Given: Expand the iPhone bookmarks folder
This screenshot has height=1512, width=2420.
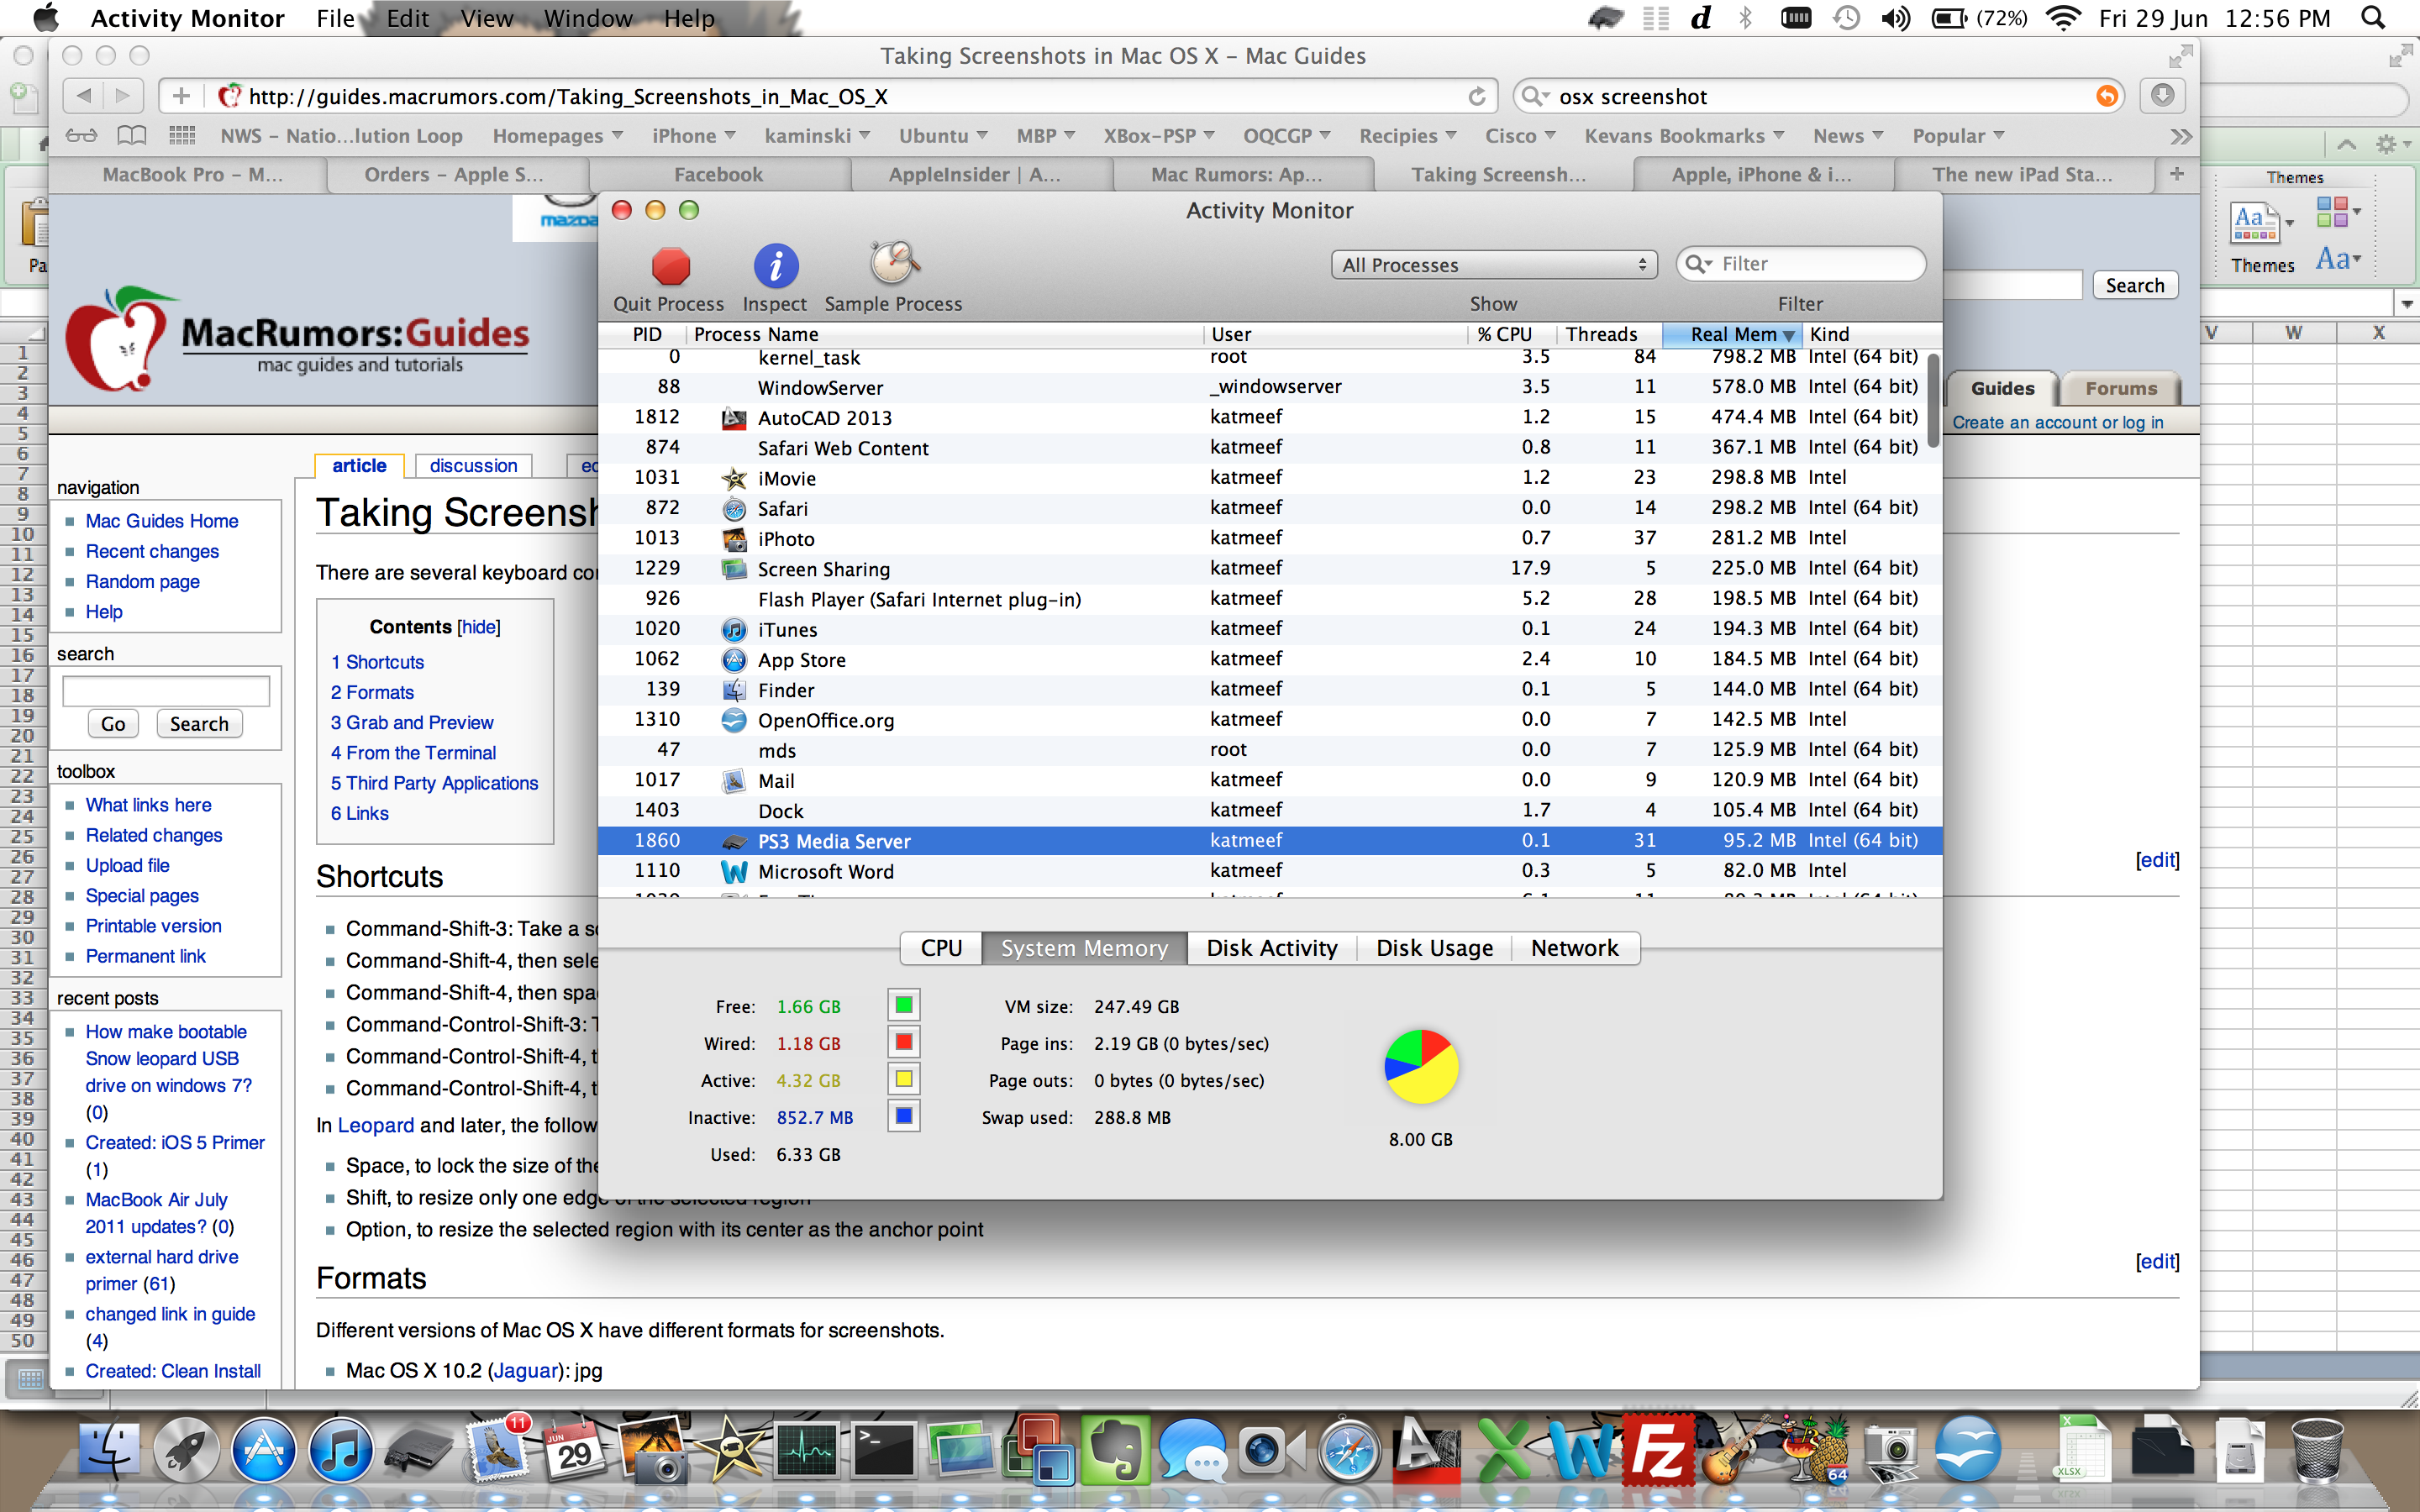Looking at the screenshot, I should [x=694, y=135].
